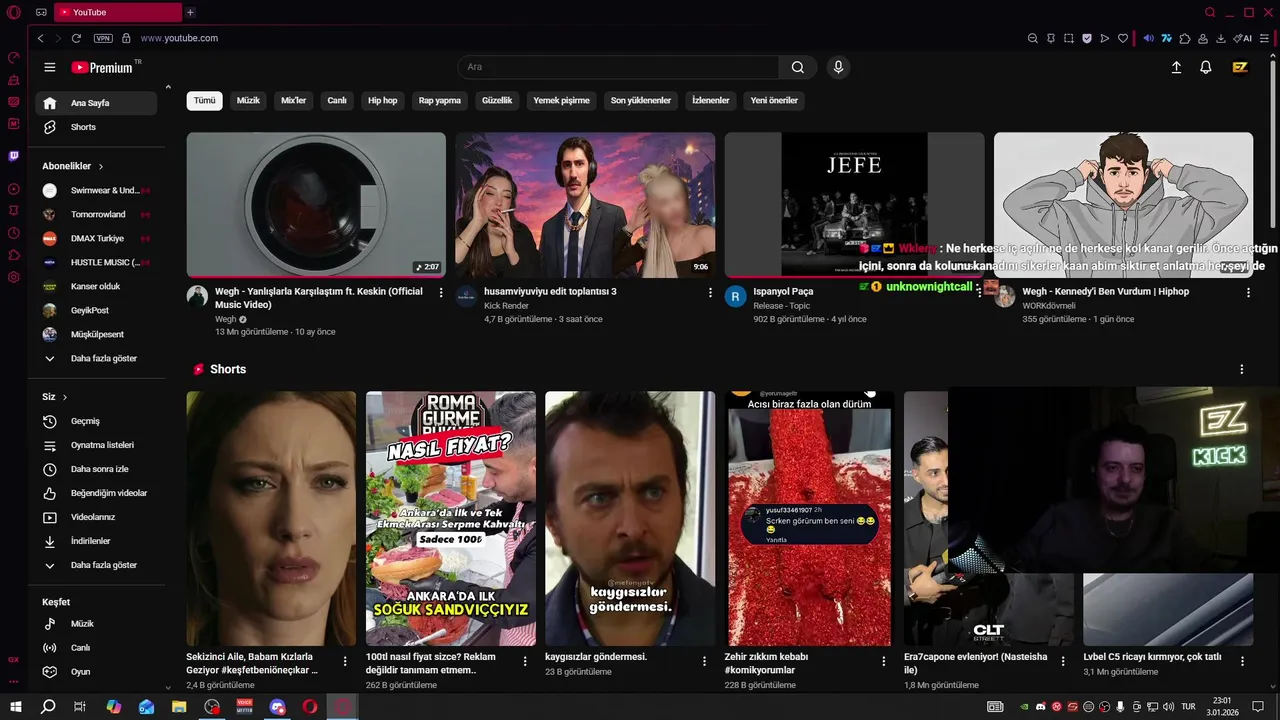The height and width of the screenshot is (720, 1280).
Task: Select the Mix'ler filter chip
Action: pyautogui.click(x=293, y=101)
